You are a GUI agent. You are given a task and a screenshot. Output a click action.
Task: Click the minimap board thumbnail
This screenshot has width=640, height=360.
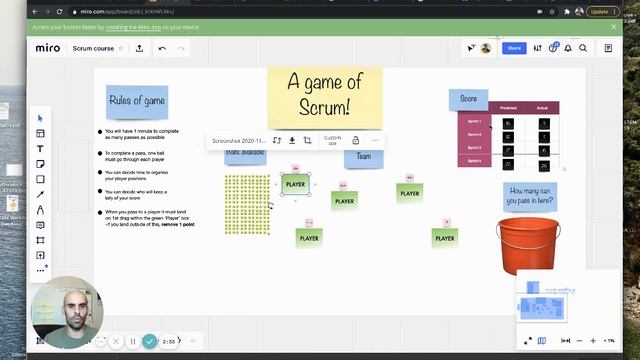pyautogui.click(x=542, y=308)
